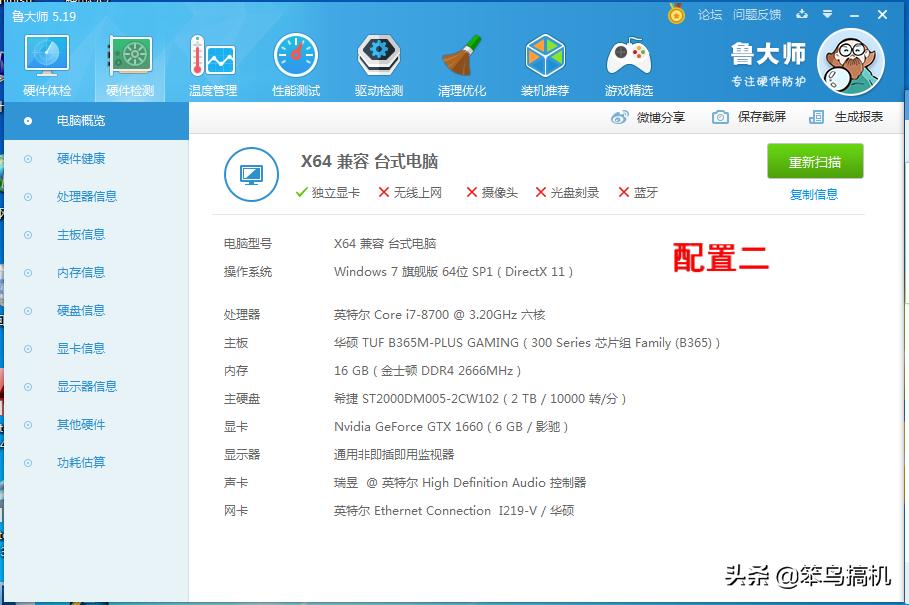This screenshot has width=909, height=605.
Task: Open the dropdown arrow in the title bar
Action: coord(826,16)
